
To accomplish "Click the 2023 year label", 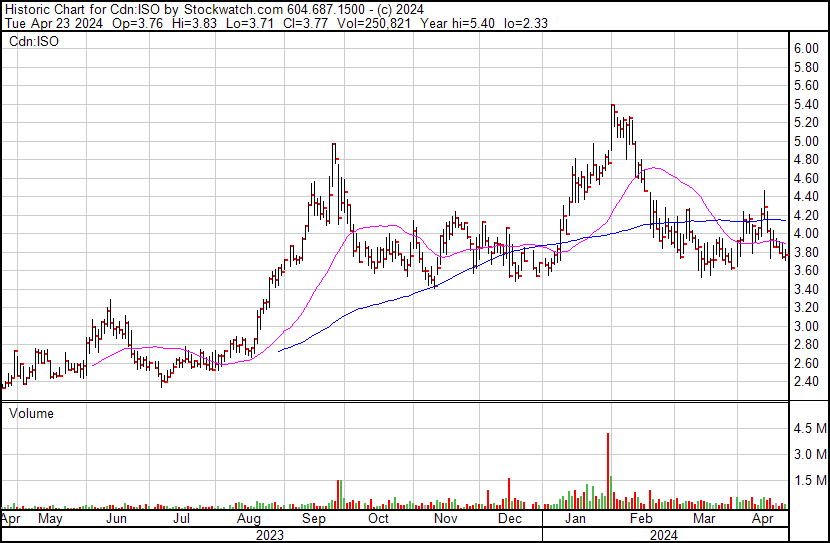I will 270,535.
